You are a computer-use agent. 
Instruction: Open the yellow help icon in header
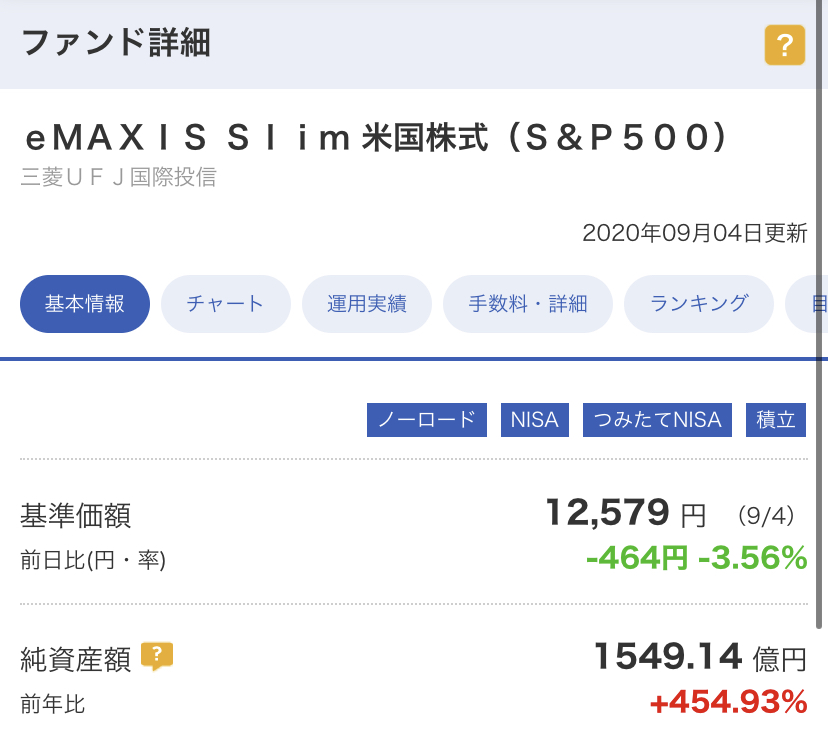(x=785, y=45)
